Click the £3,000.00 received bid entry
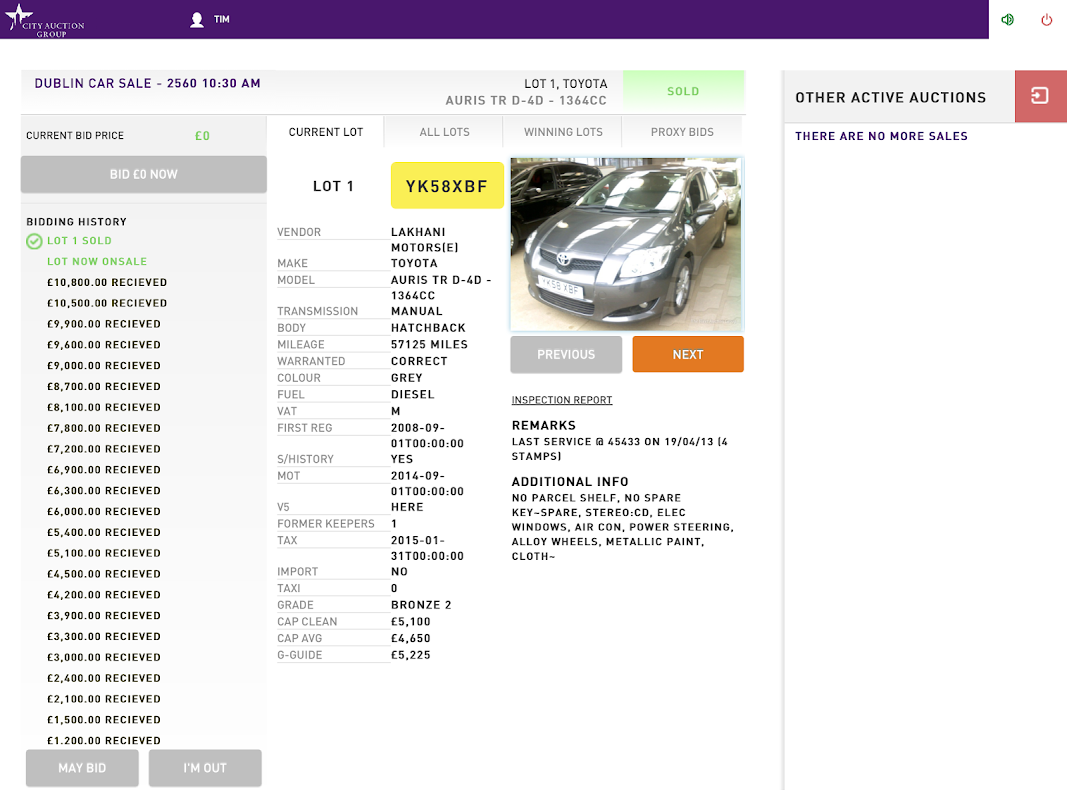 [104, 657]
